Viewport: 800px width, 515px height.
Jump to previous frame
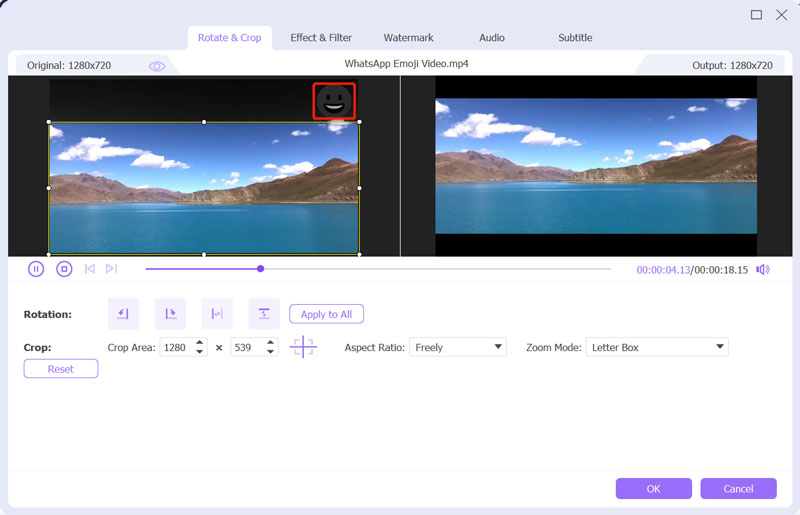[x=90, y=268]
